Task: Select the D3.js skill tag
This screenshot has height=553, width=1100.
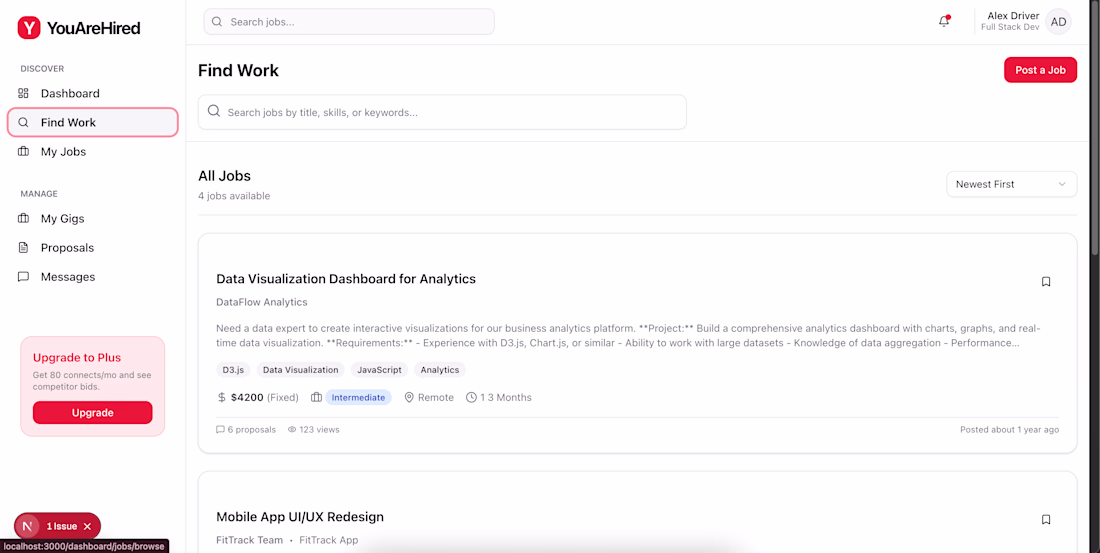Action: point(233,370)
